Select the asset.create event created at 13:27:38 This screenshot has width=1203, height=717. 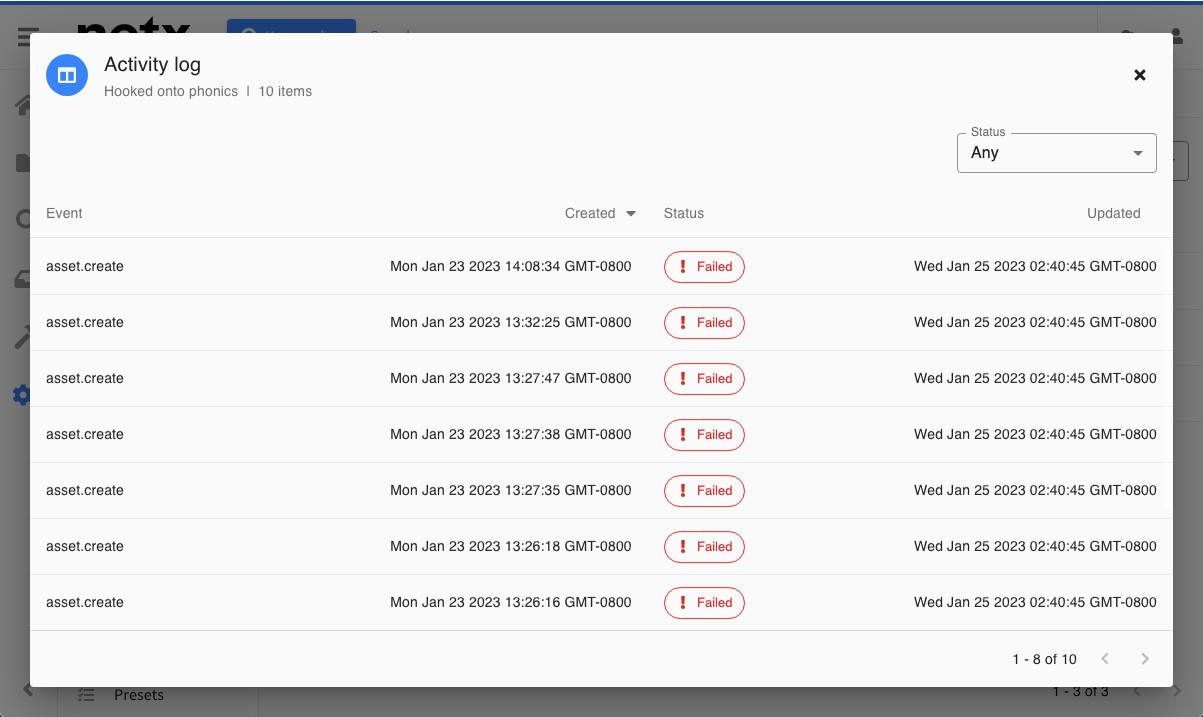coord(85,435)
